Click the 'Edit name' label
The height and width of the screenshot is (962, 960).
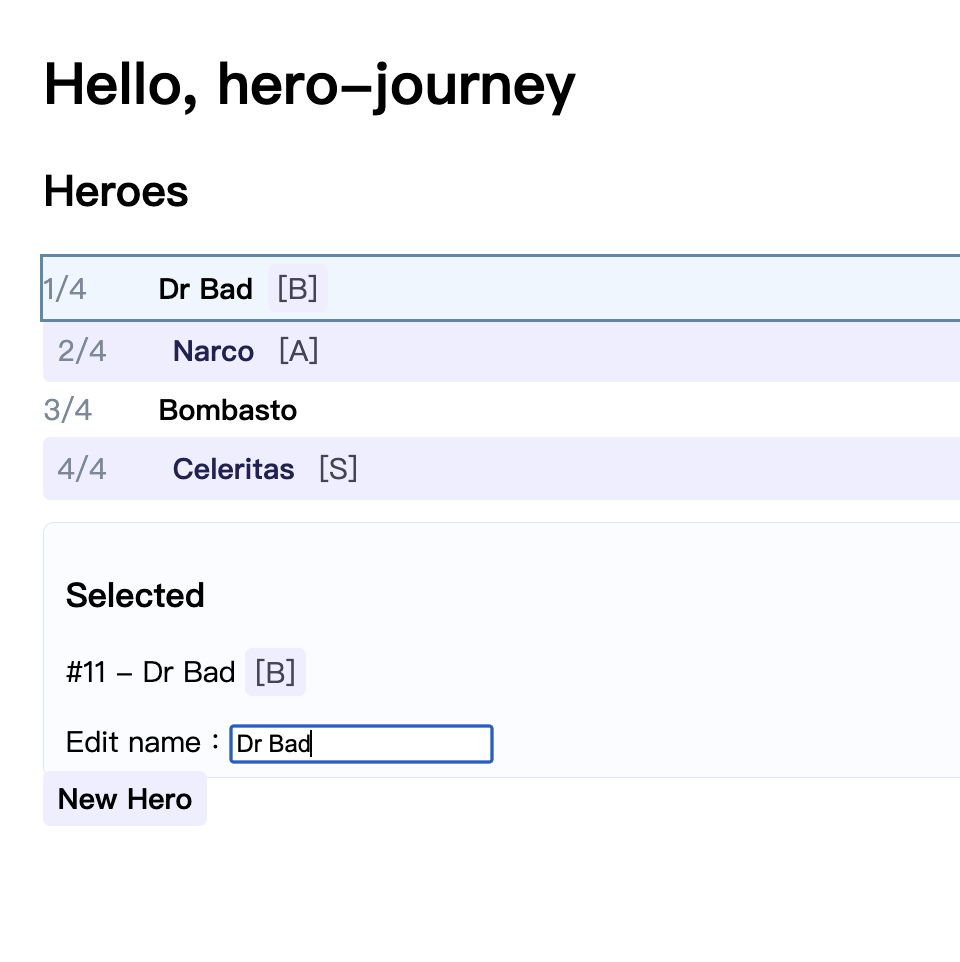point(133,743)
